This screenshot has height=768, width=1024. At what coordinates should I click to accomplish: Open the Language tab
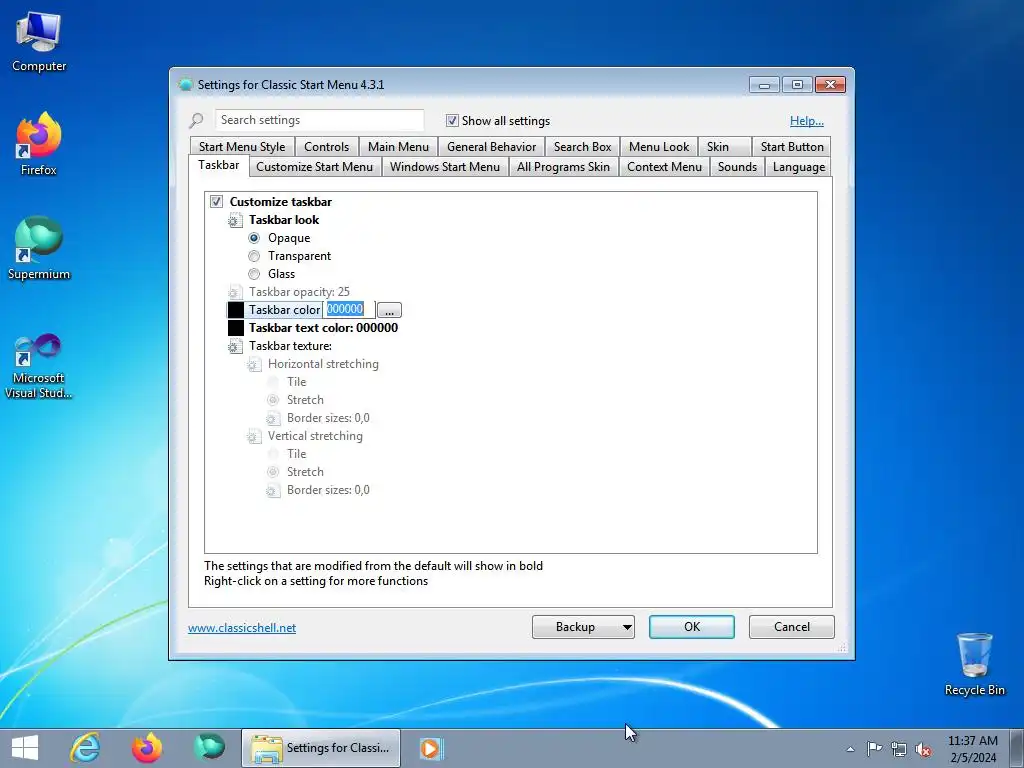(x=799, y=167)
